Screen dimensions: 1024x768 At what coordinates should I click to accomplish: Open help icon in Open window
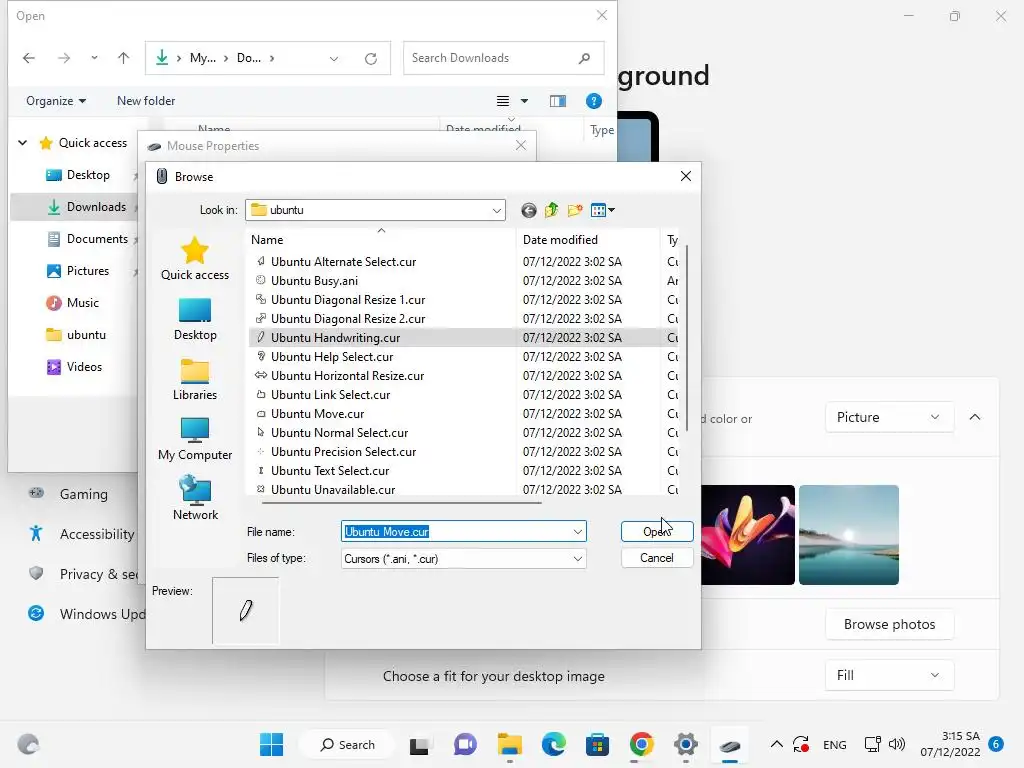[594, 101]
